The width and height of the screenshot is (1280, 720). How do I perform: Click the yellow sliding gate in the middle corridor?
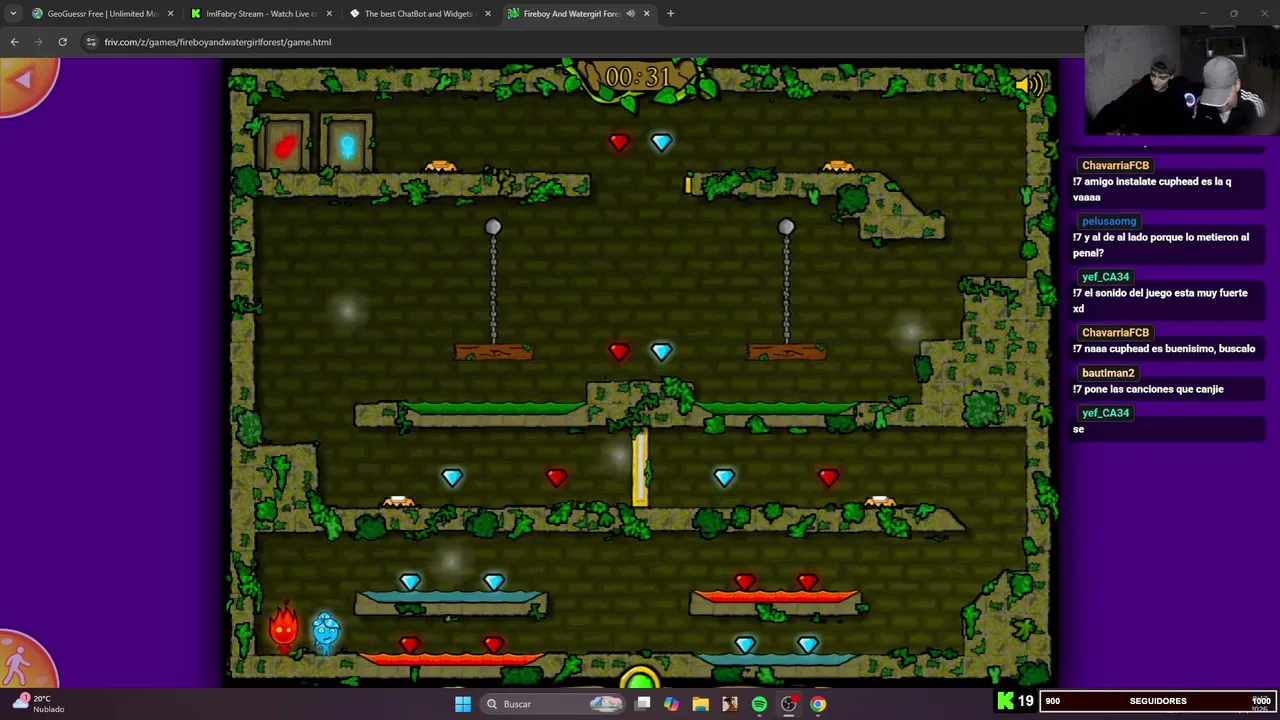pos(640,468)
